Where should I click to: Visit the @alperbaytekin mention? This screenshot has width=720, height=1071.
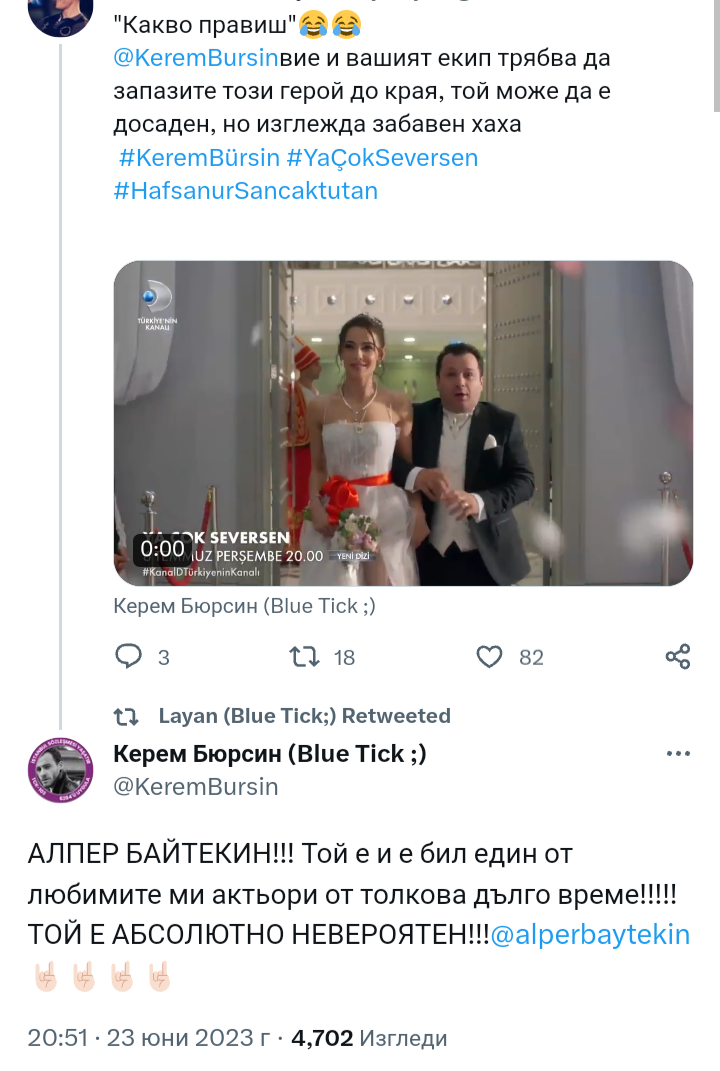click(590, 935)
